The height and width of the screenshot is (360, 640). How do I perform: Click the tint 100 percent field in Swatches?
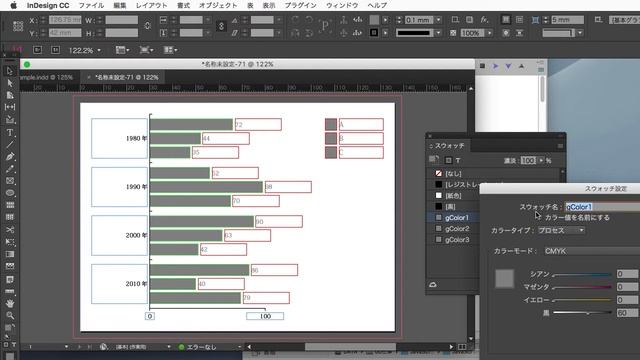[x=528, y=160]
